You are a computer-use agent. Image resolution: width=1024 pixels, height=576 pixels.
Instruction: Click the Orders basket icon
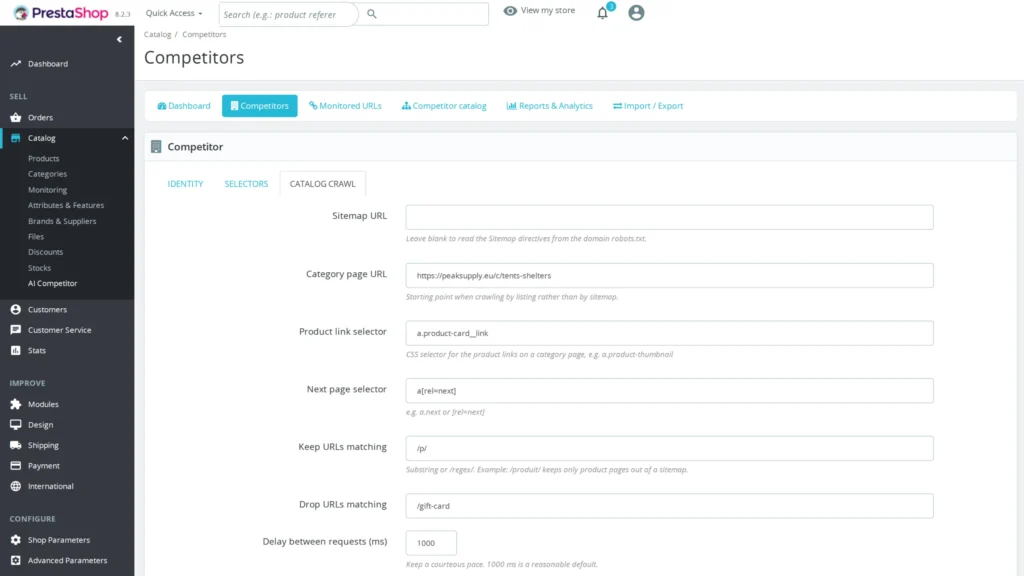tap(16, 118)
